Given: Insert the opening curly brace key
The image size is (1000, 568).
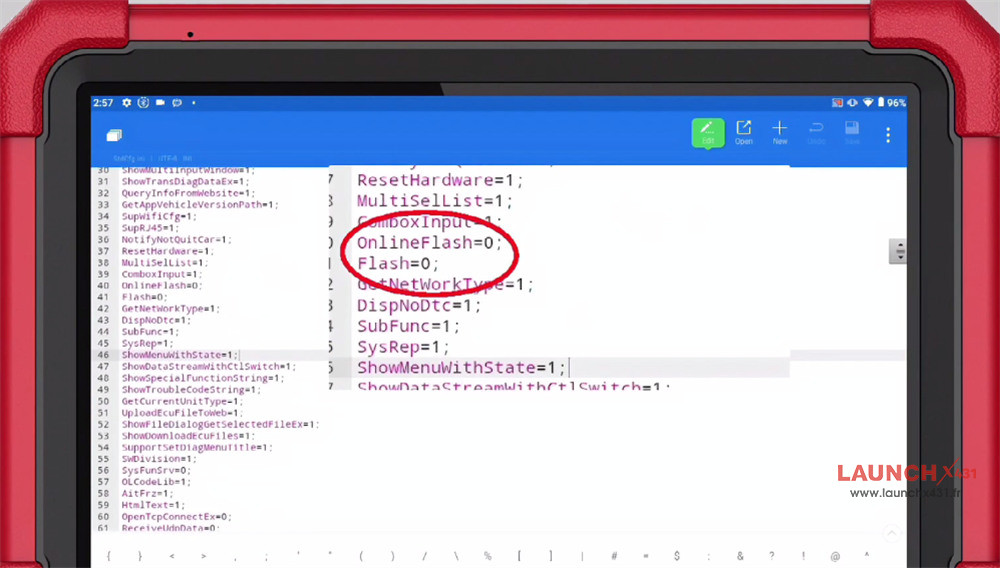Looking at the screenshot, I should coord(108,555).
